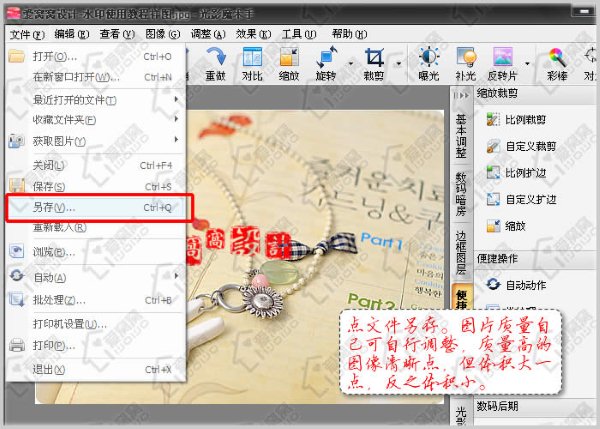The image size is (600, 429).
Task: Click 自定义裁剪 in right panel
Action: pyautogui.click(x=521, y=146)
